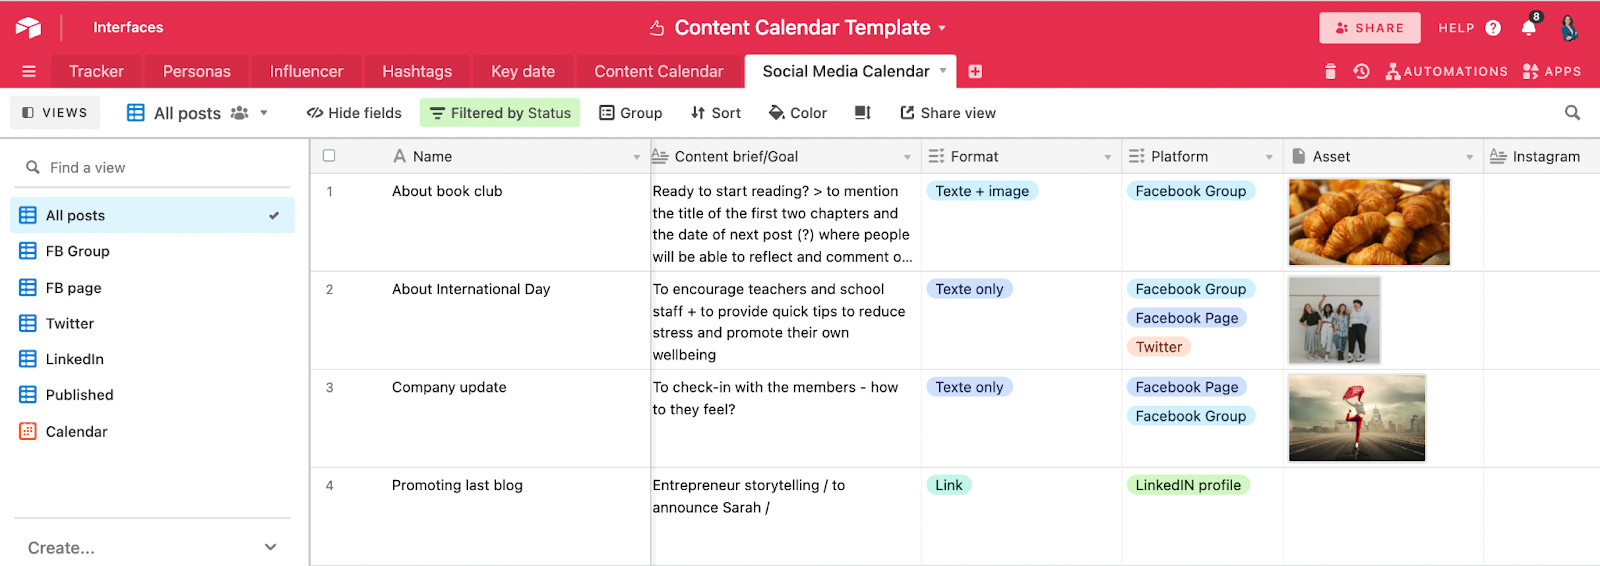The width and height of the screenshot is (1600, 566).
Task: Open the Color options
Action: [x=797, y=113]
